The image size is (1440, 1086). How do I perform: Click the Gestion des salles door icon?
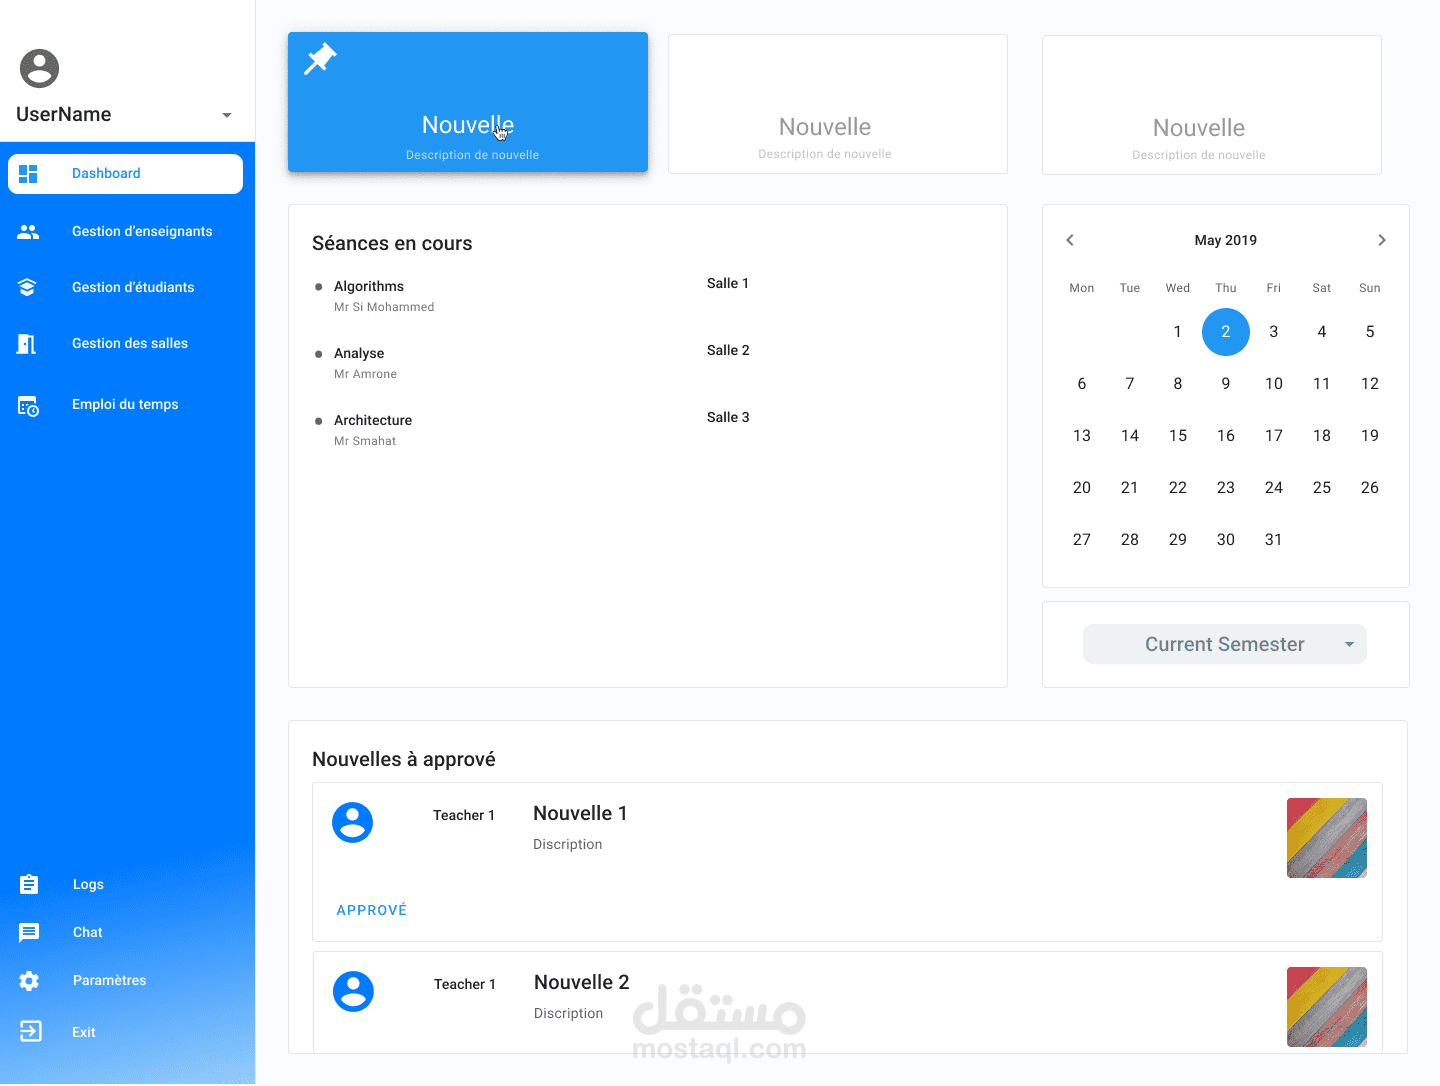[x=27, y=344]
